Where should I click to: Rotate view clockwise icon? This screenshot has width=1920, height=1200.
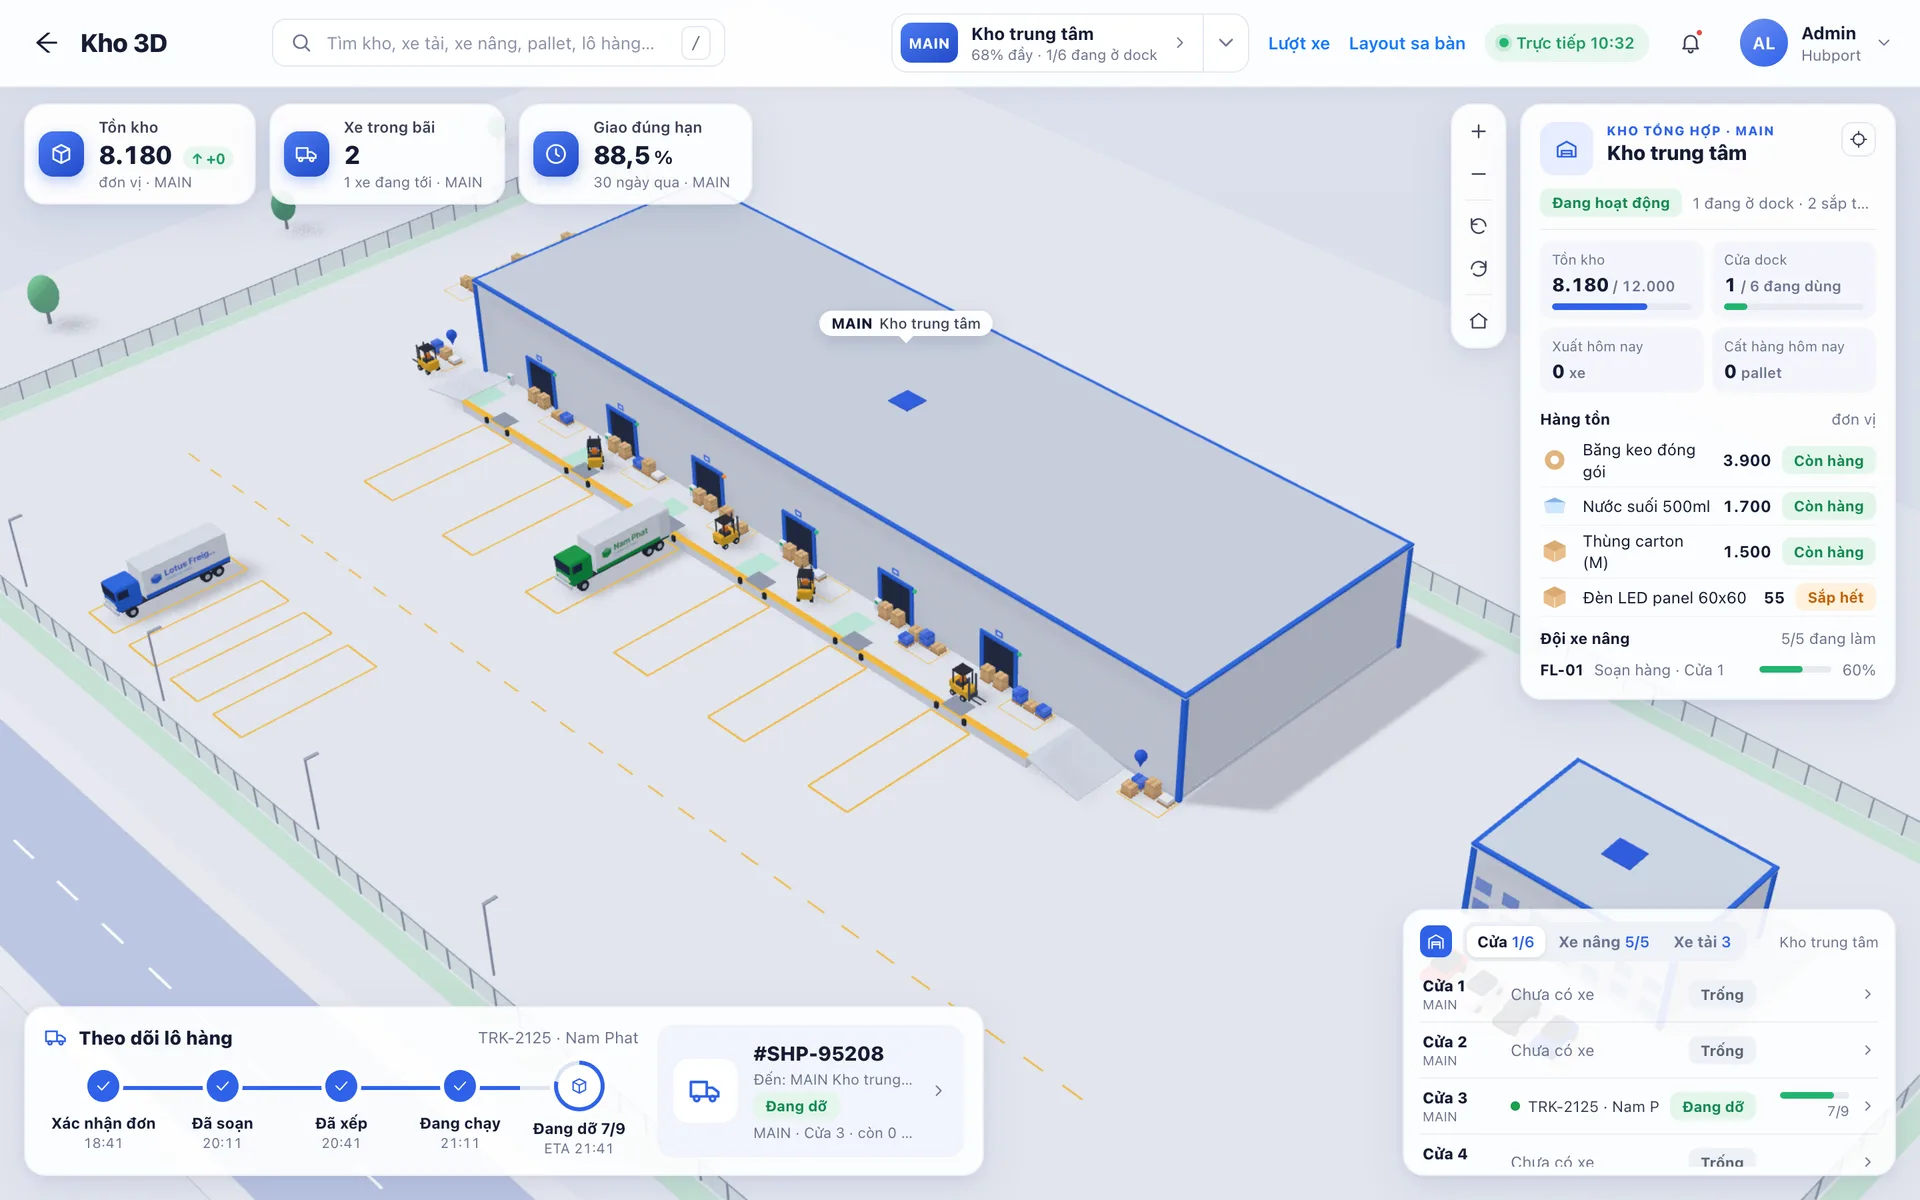coord(1478,268)
